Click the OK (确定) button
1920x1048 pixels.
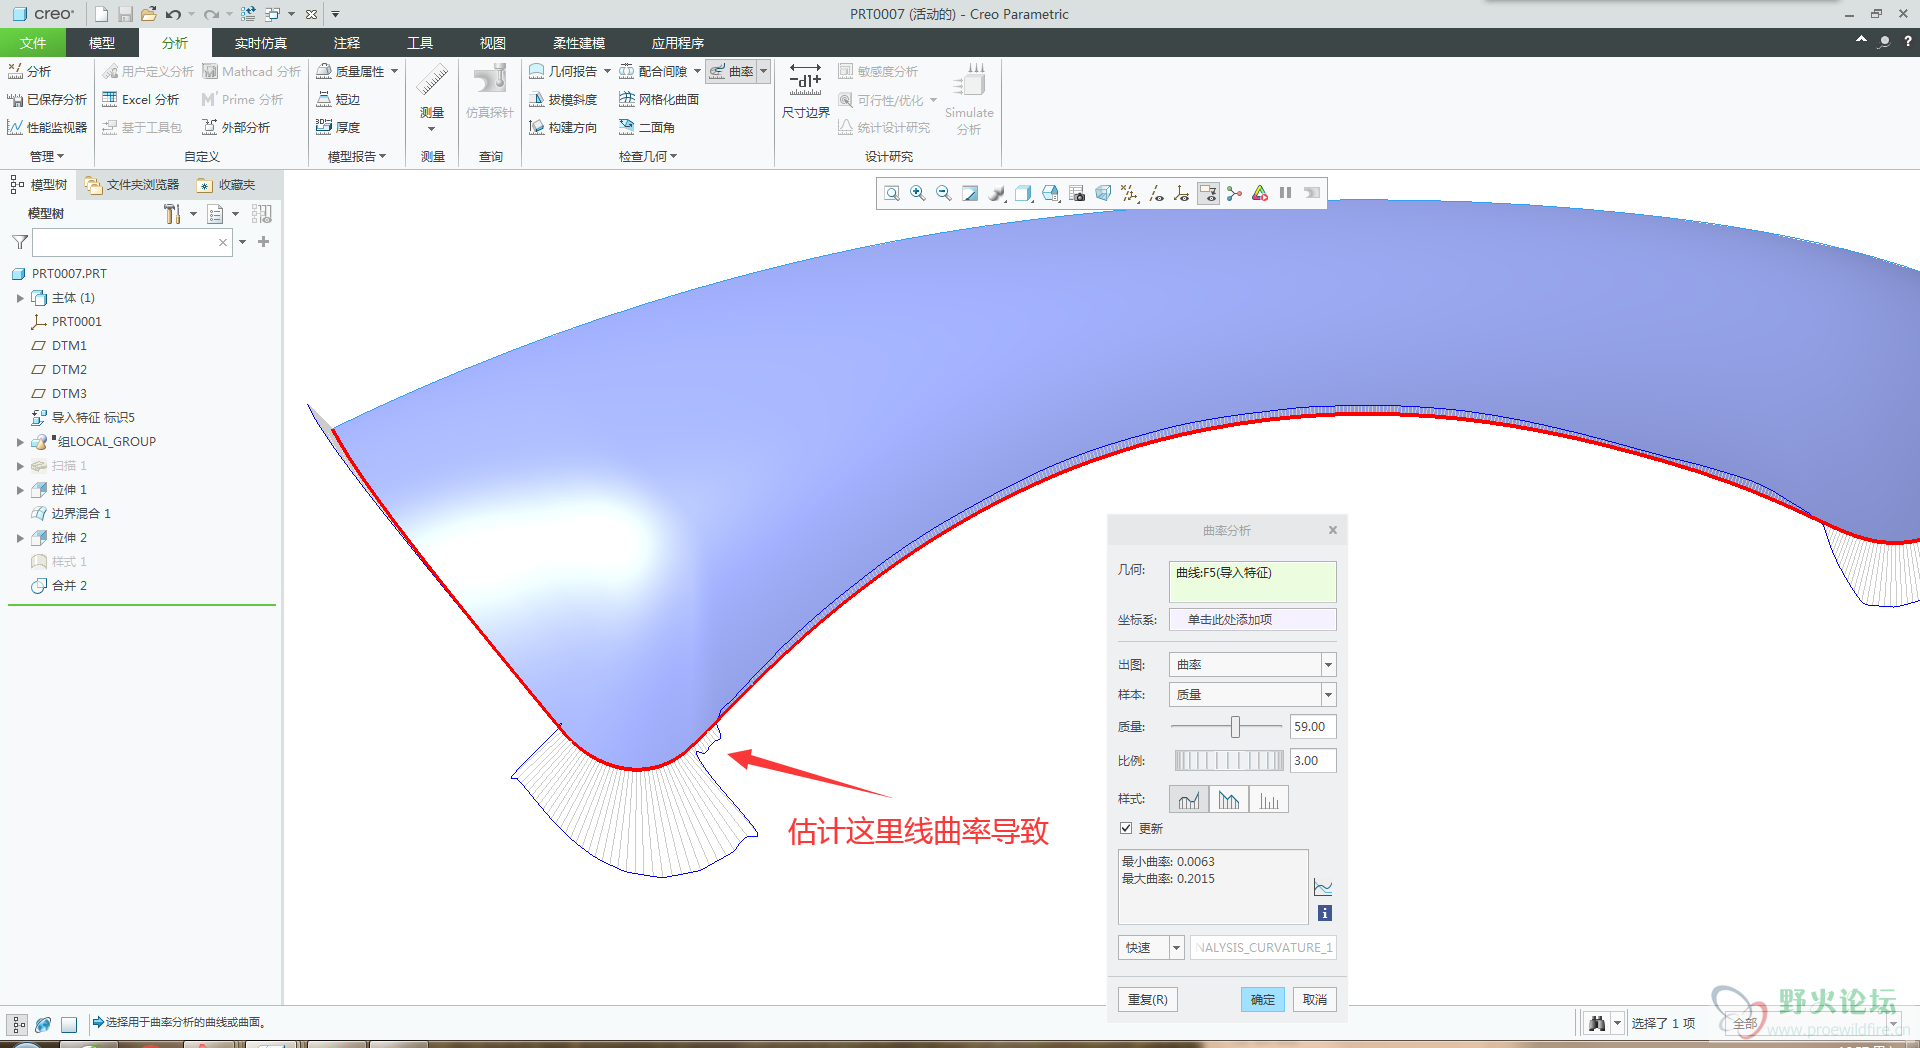pos(1262,1000)
